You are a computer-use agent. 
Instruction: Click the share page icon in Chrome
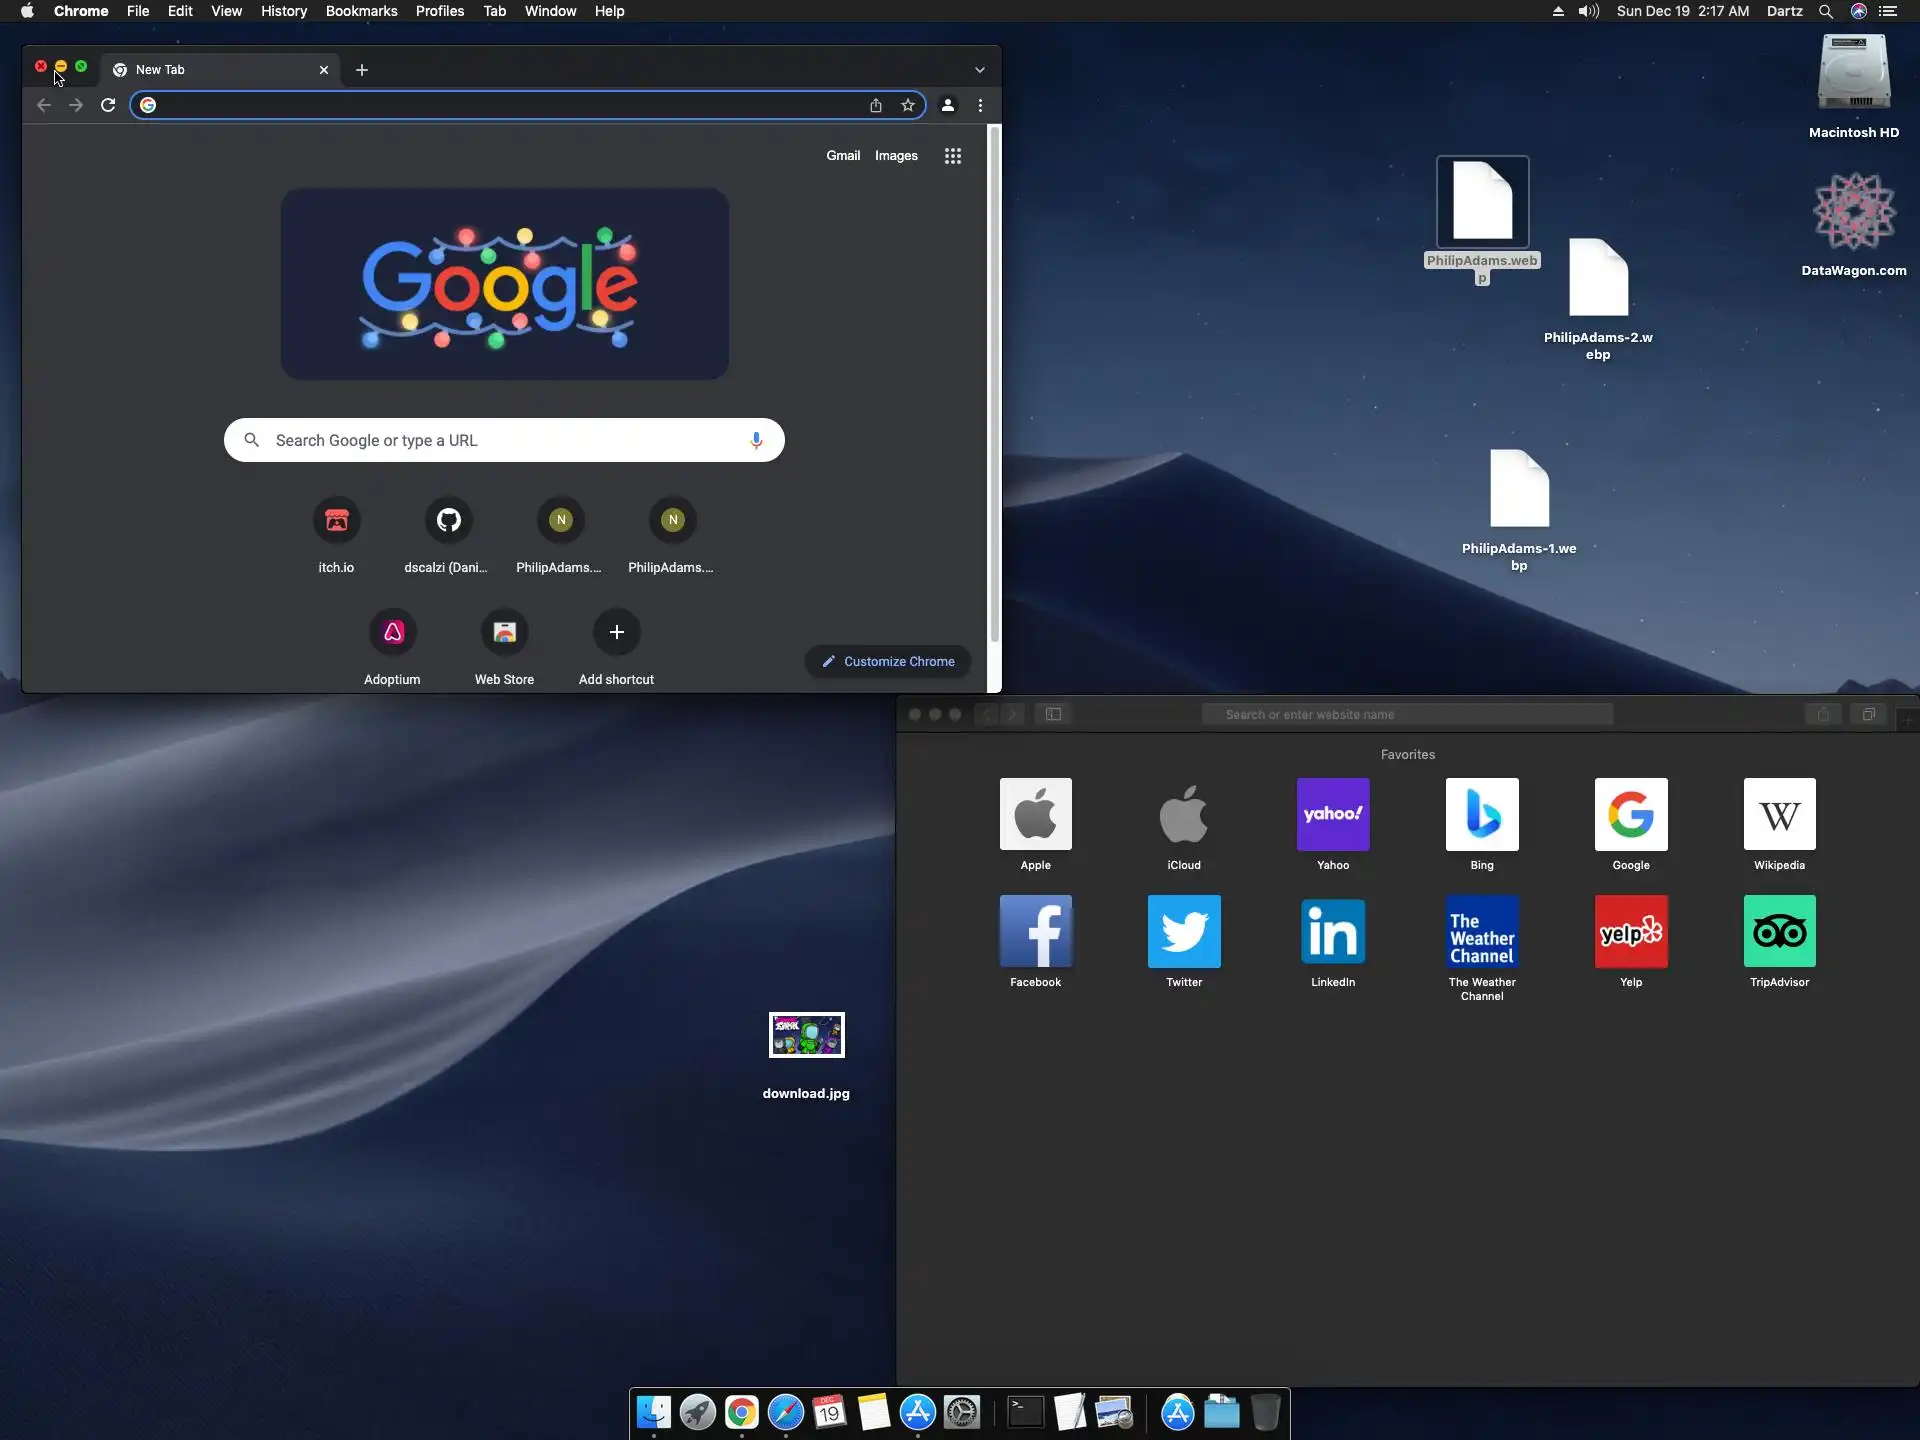tap(876, 105)
